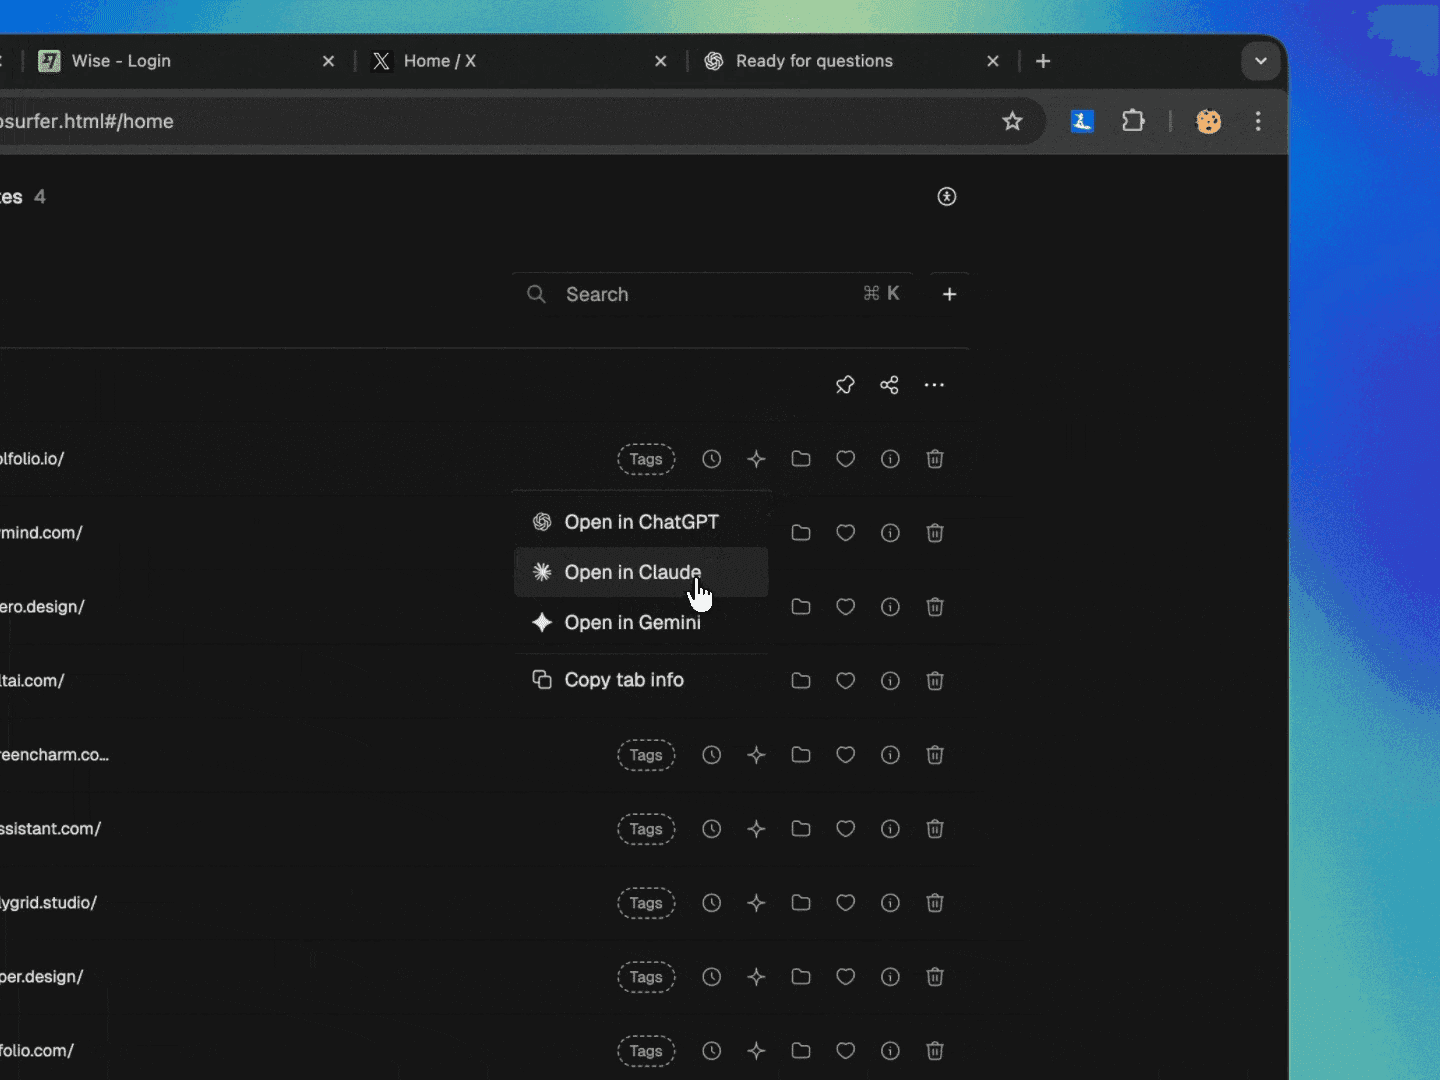Delete the ero.design tab
The width and height of the screenshot is (1440, 1080).
pyautogui.click(x=935, y=607)
